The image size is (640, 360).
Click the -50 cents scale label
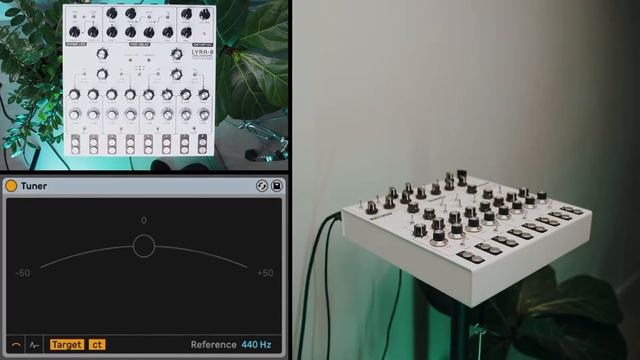pos(23,273)
